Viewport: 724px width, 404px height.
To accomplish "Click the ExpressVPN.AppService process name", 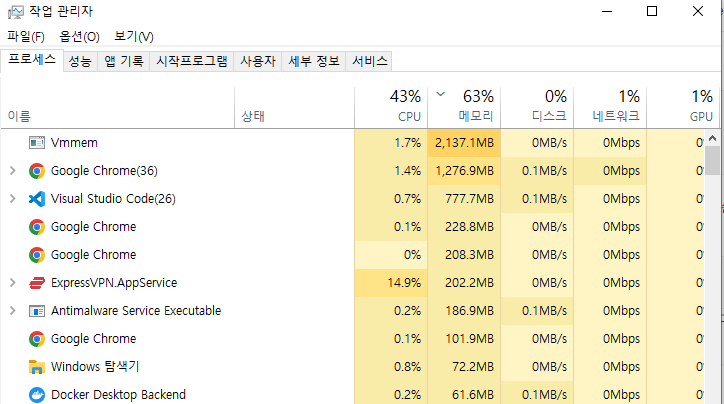I will point(114,283).
